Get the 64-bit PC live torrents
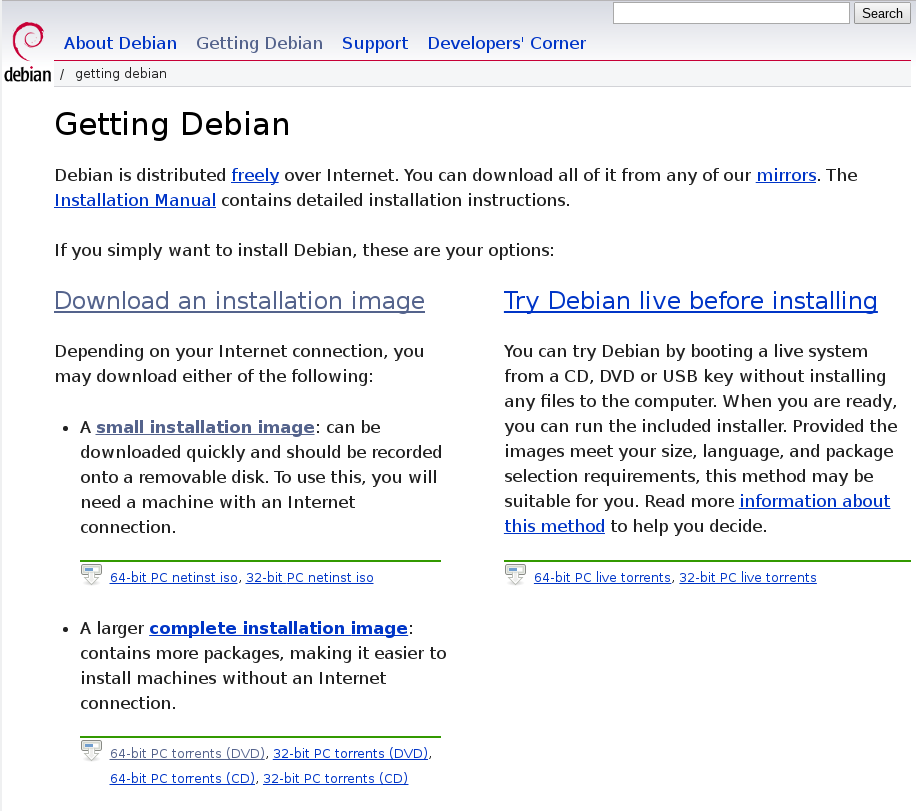Image resolution: width=916 pixels, height=811 pixels. [x=602, y=578]
